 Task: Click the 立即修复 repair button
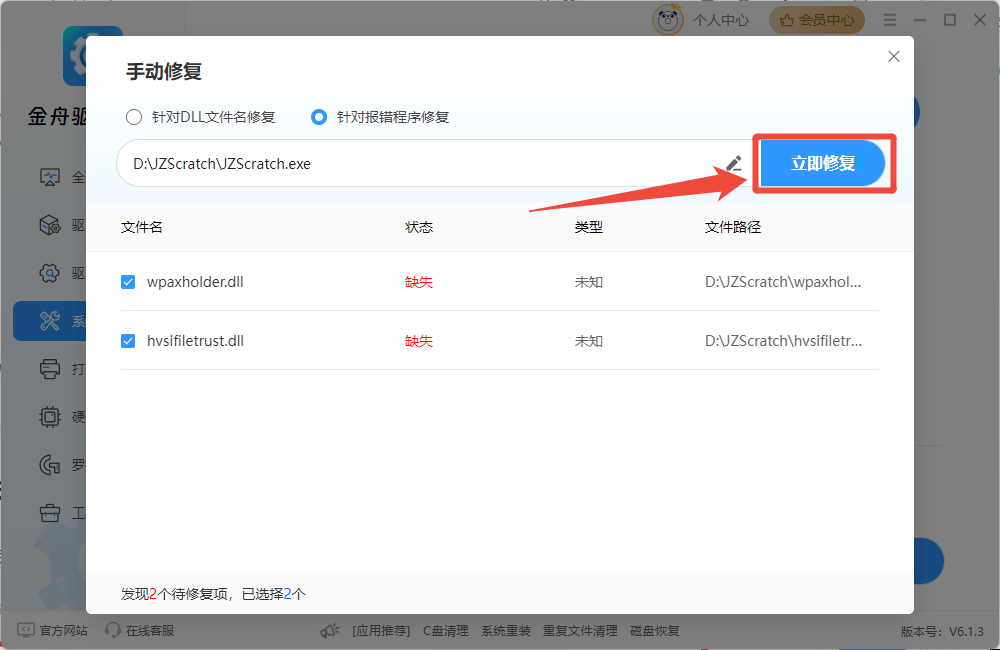click(x=823, y=163)
